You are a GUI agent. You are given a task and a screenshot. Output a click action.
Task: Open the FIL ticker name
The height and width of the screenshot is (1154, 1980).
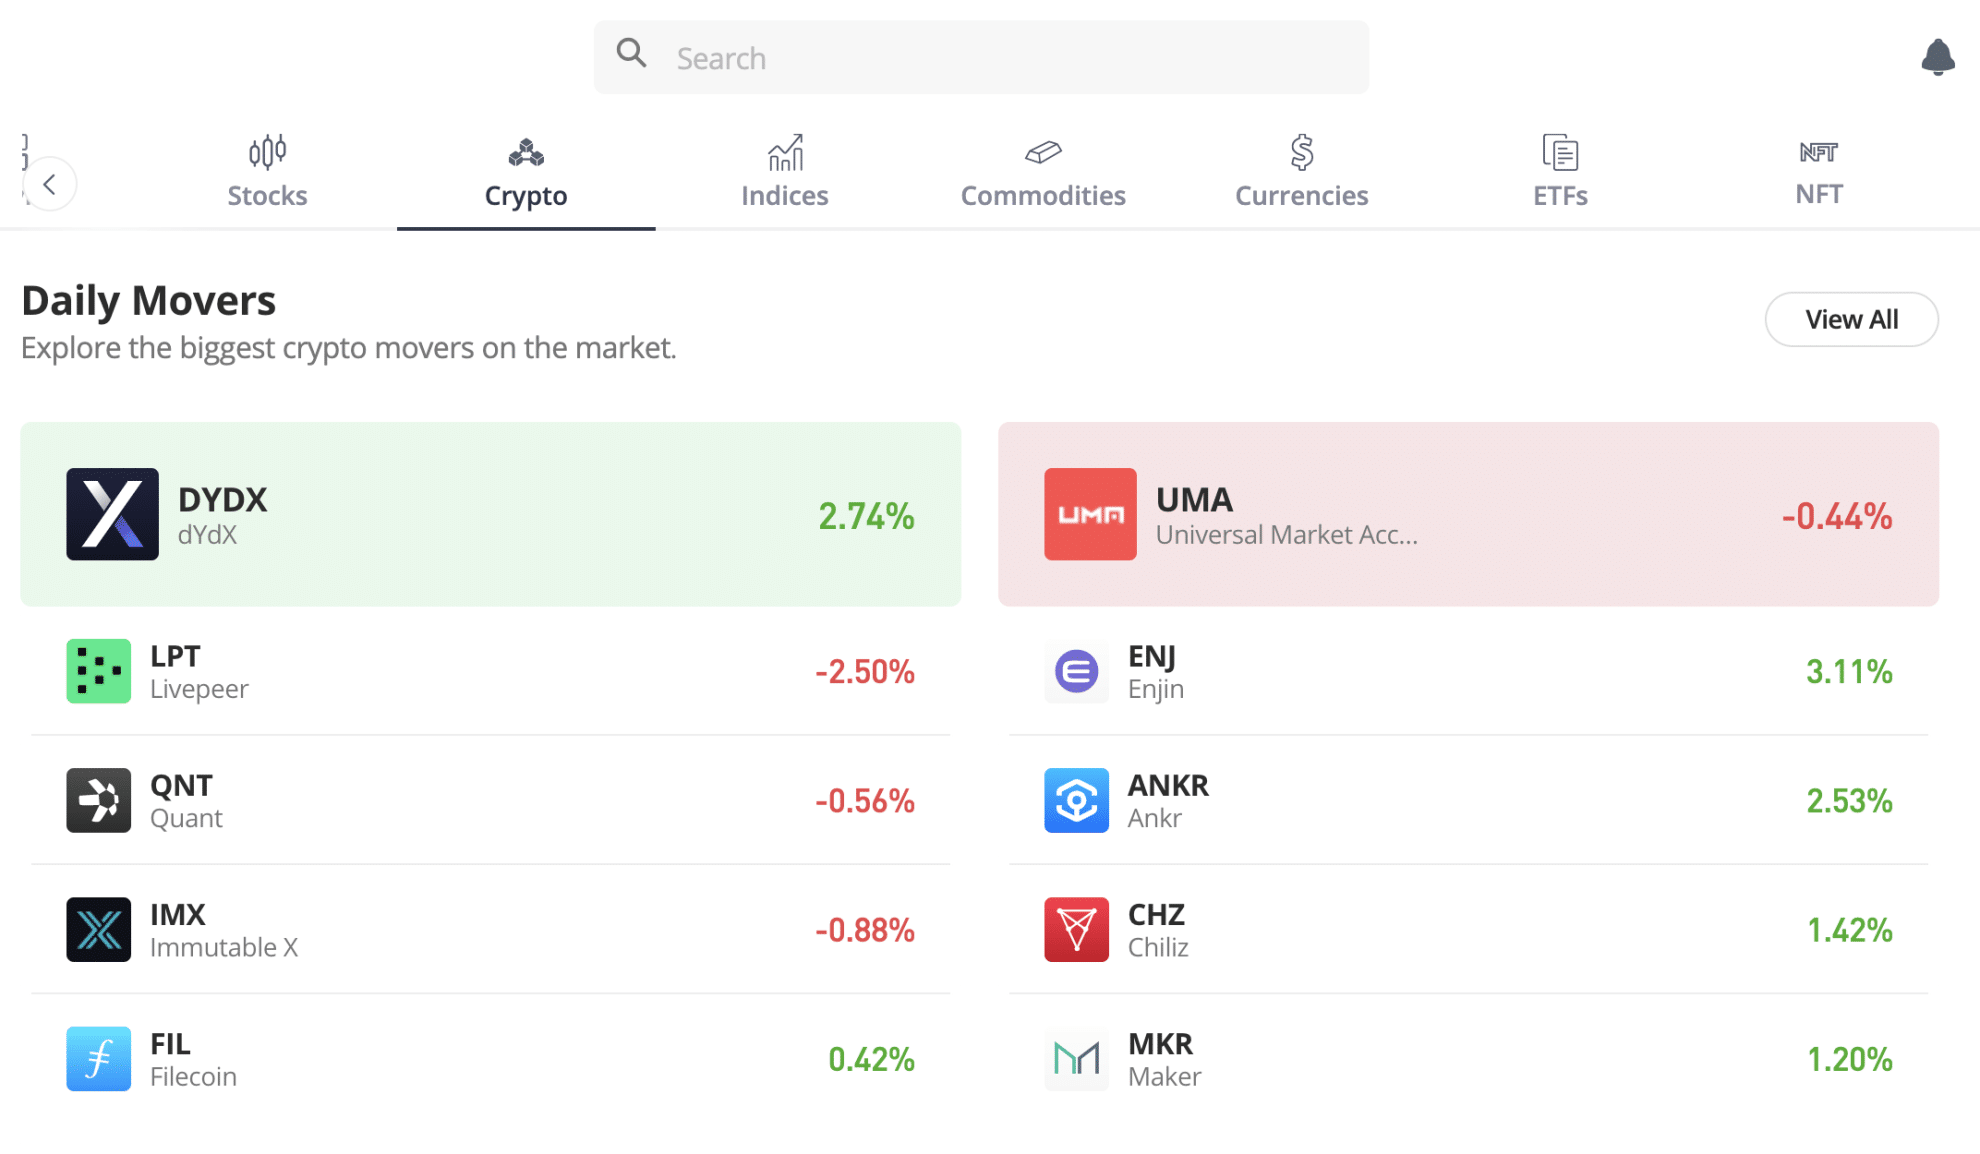[170, 1043]
